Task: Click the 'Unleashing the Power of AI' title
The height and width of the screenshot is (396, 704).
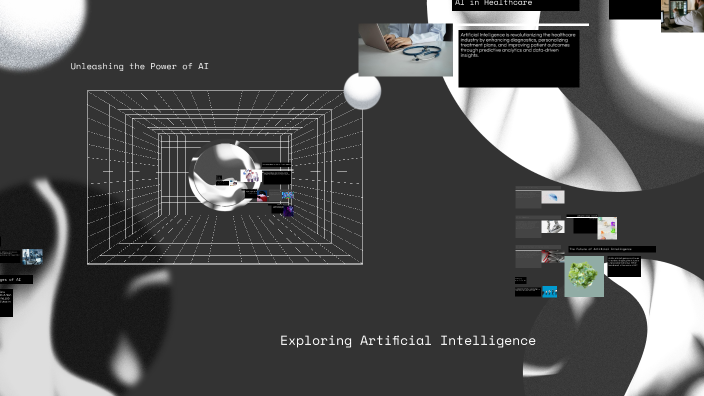Action: (x=139, y=66)
